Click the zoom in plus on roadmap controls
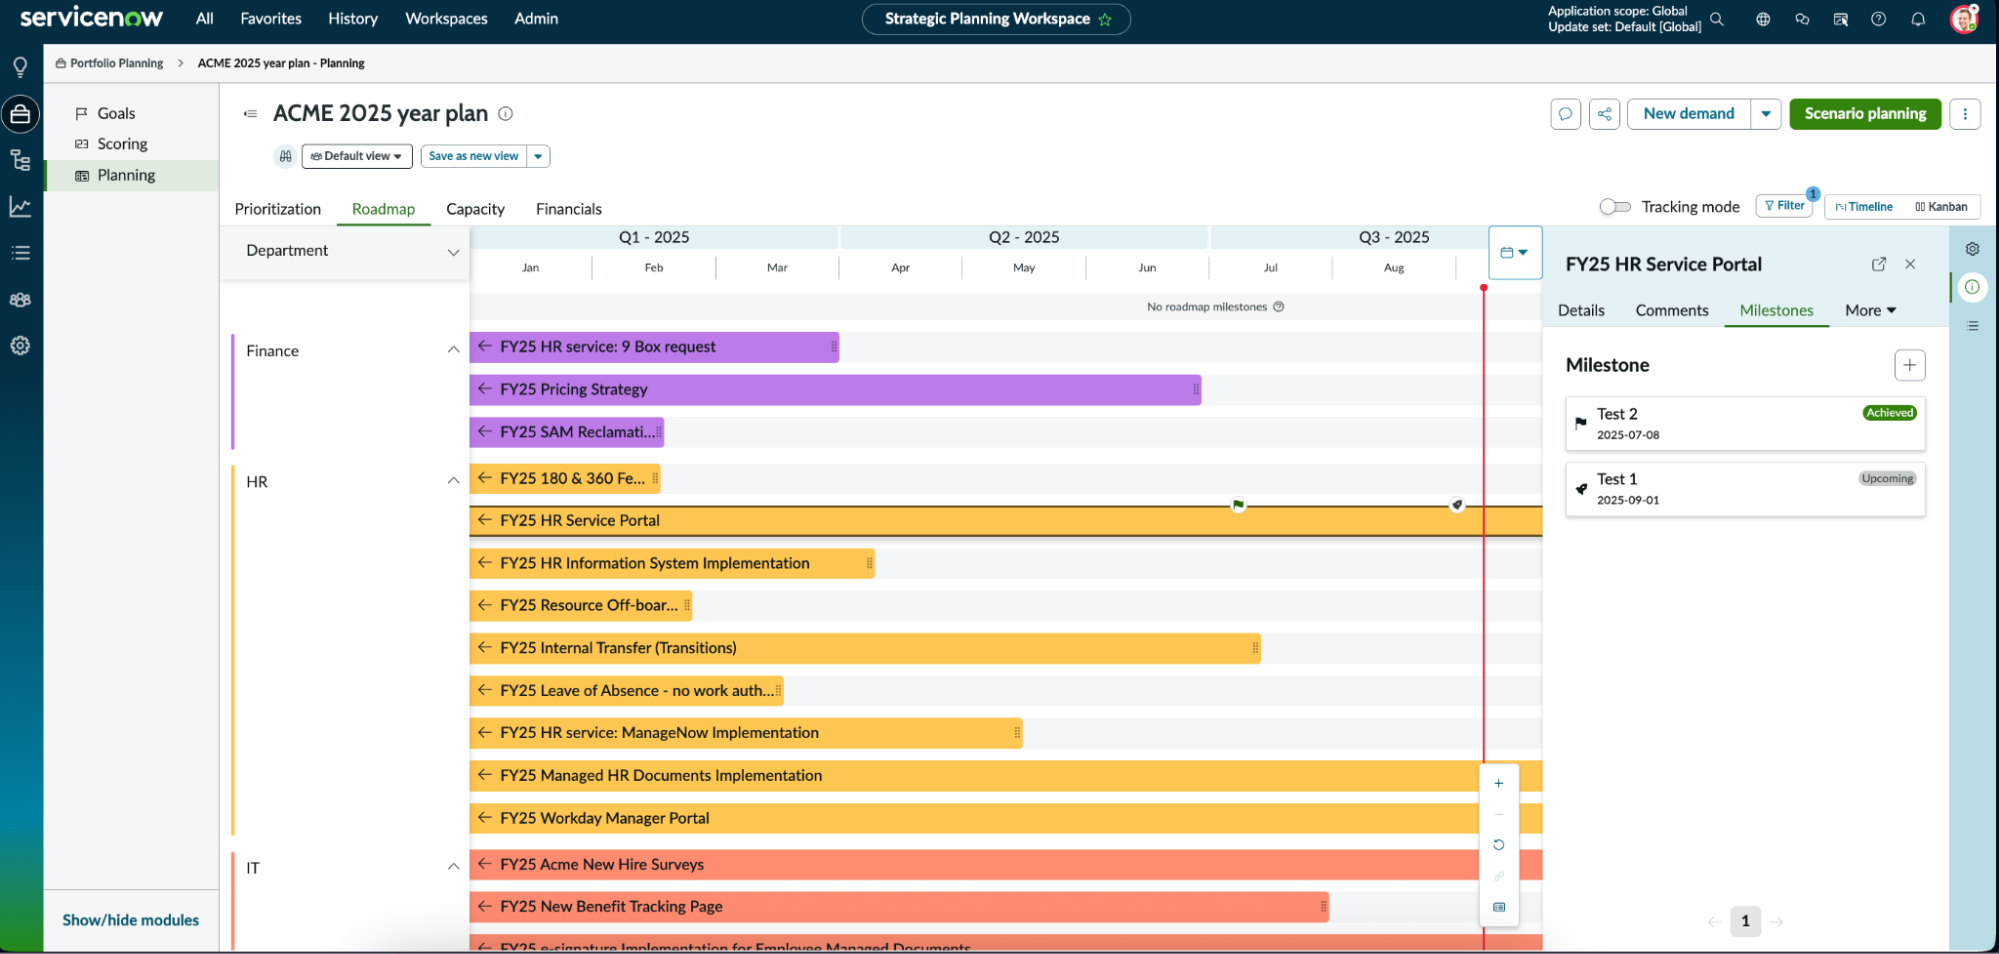Screen dimensions: 1999x954 pyautogui.click(x=1498, y=784)
